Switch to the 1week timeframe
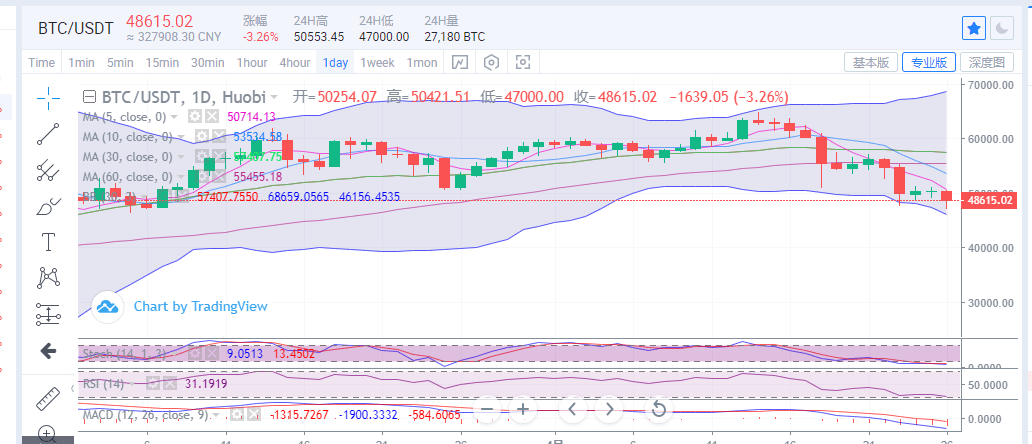The width and height of the screenshot is (1032, 444). coord(377,62)
